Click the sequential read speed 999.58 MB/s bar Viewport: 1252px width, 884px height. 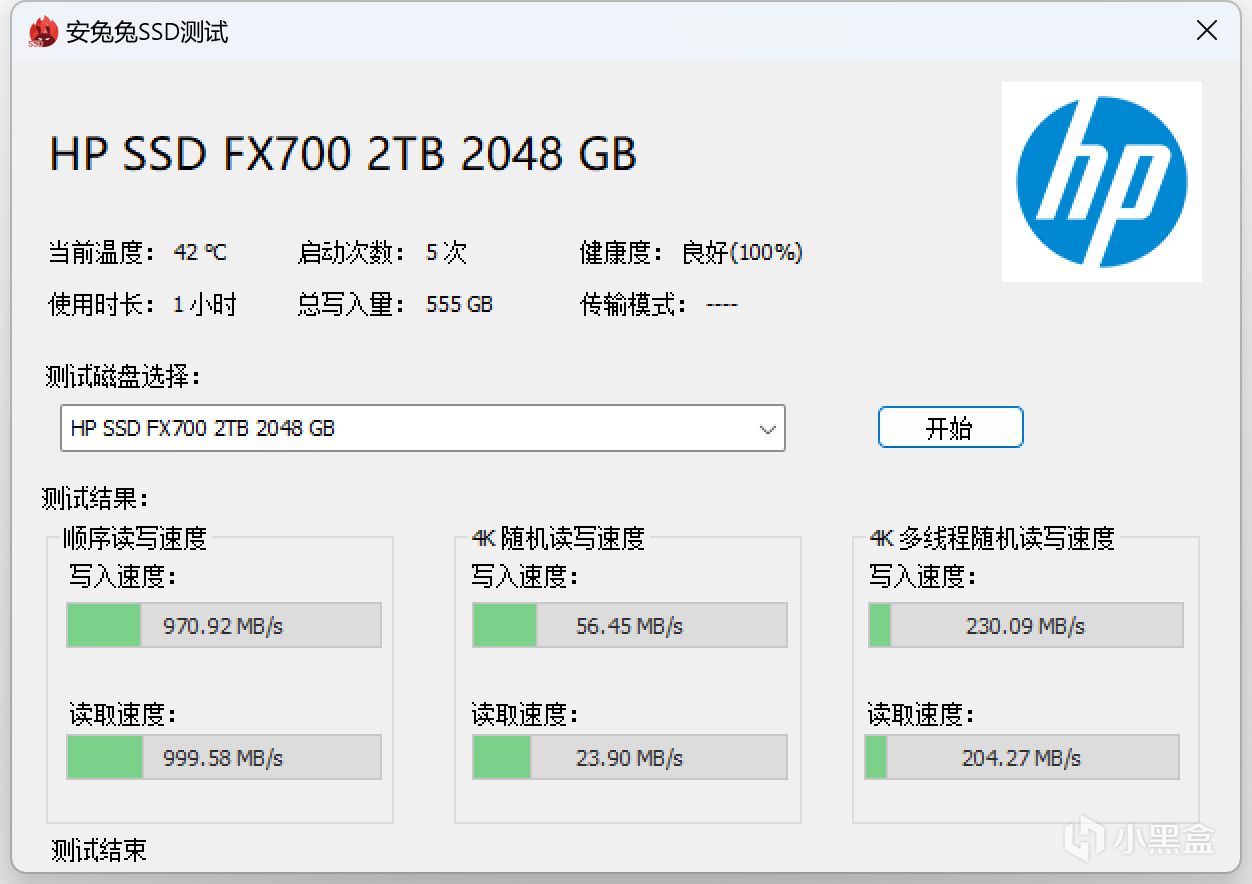[x=224, y=758]
